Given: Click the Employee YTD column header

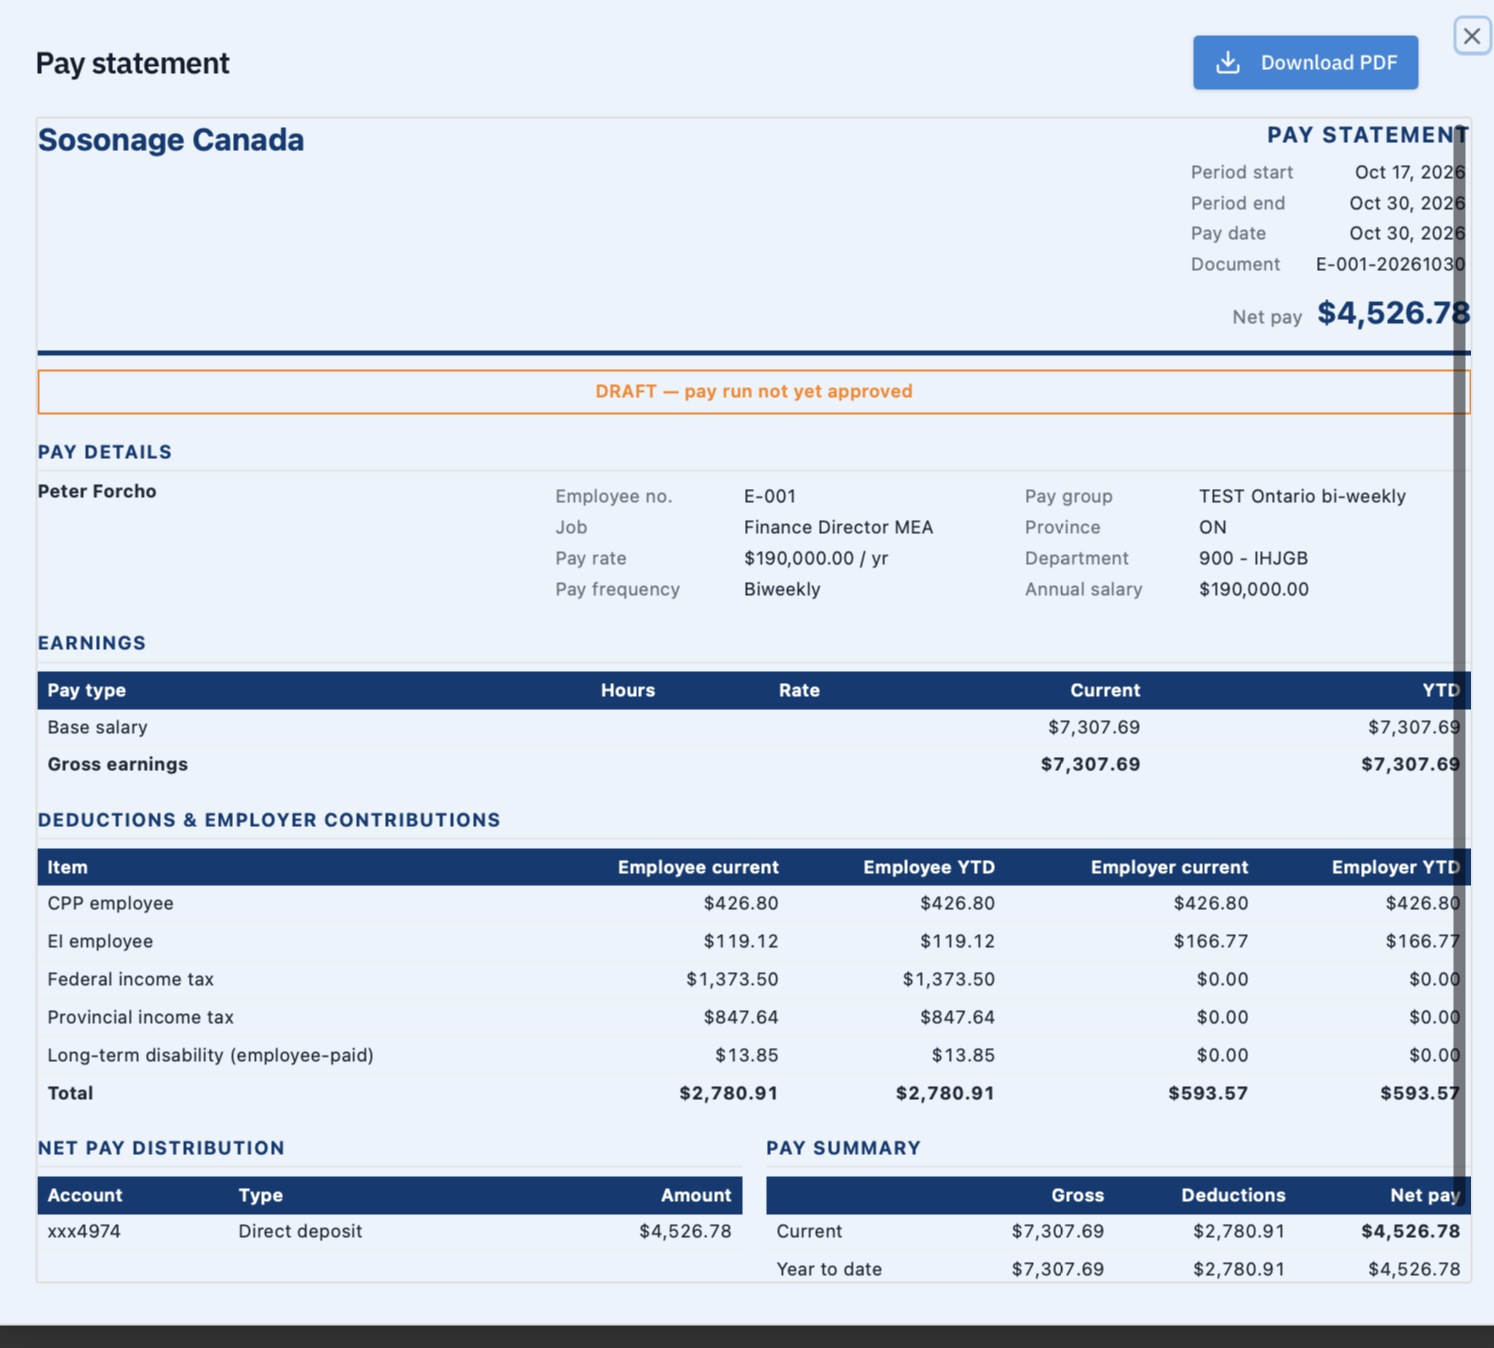Looking at the screenshot, I should tap(929, 867).
